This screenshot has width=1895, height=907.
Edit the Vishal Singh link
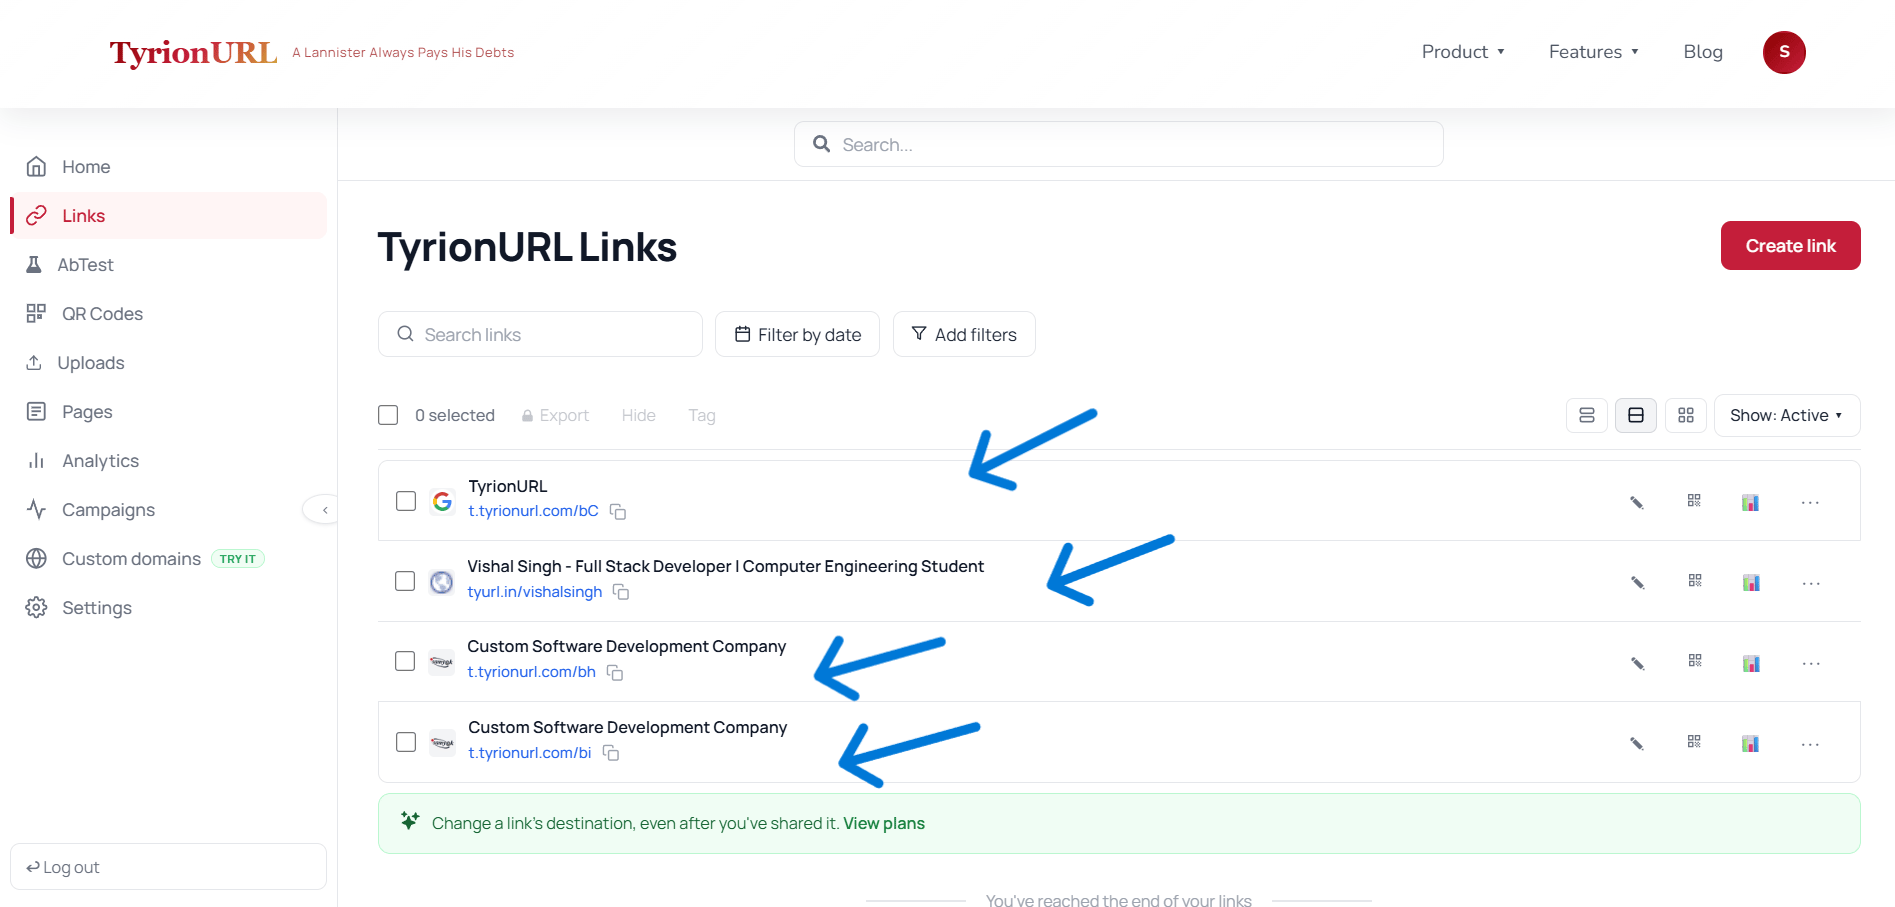coord(1638,582)
